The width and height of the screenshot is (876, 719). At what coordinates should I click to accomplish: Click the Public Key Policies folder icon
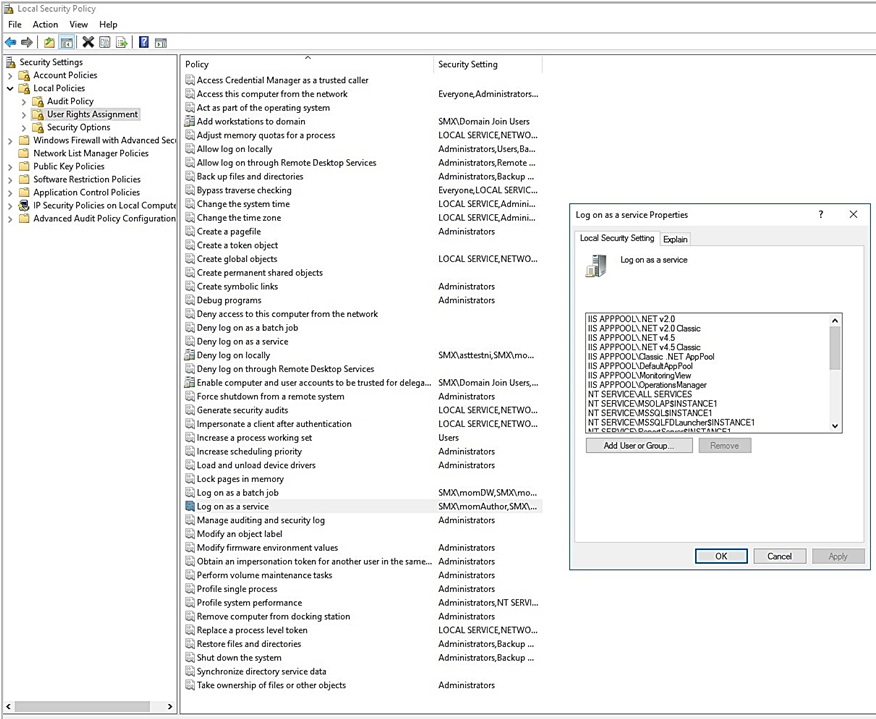(x=24, y=166)
